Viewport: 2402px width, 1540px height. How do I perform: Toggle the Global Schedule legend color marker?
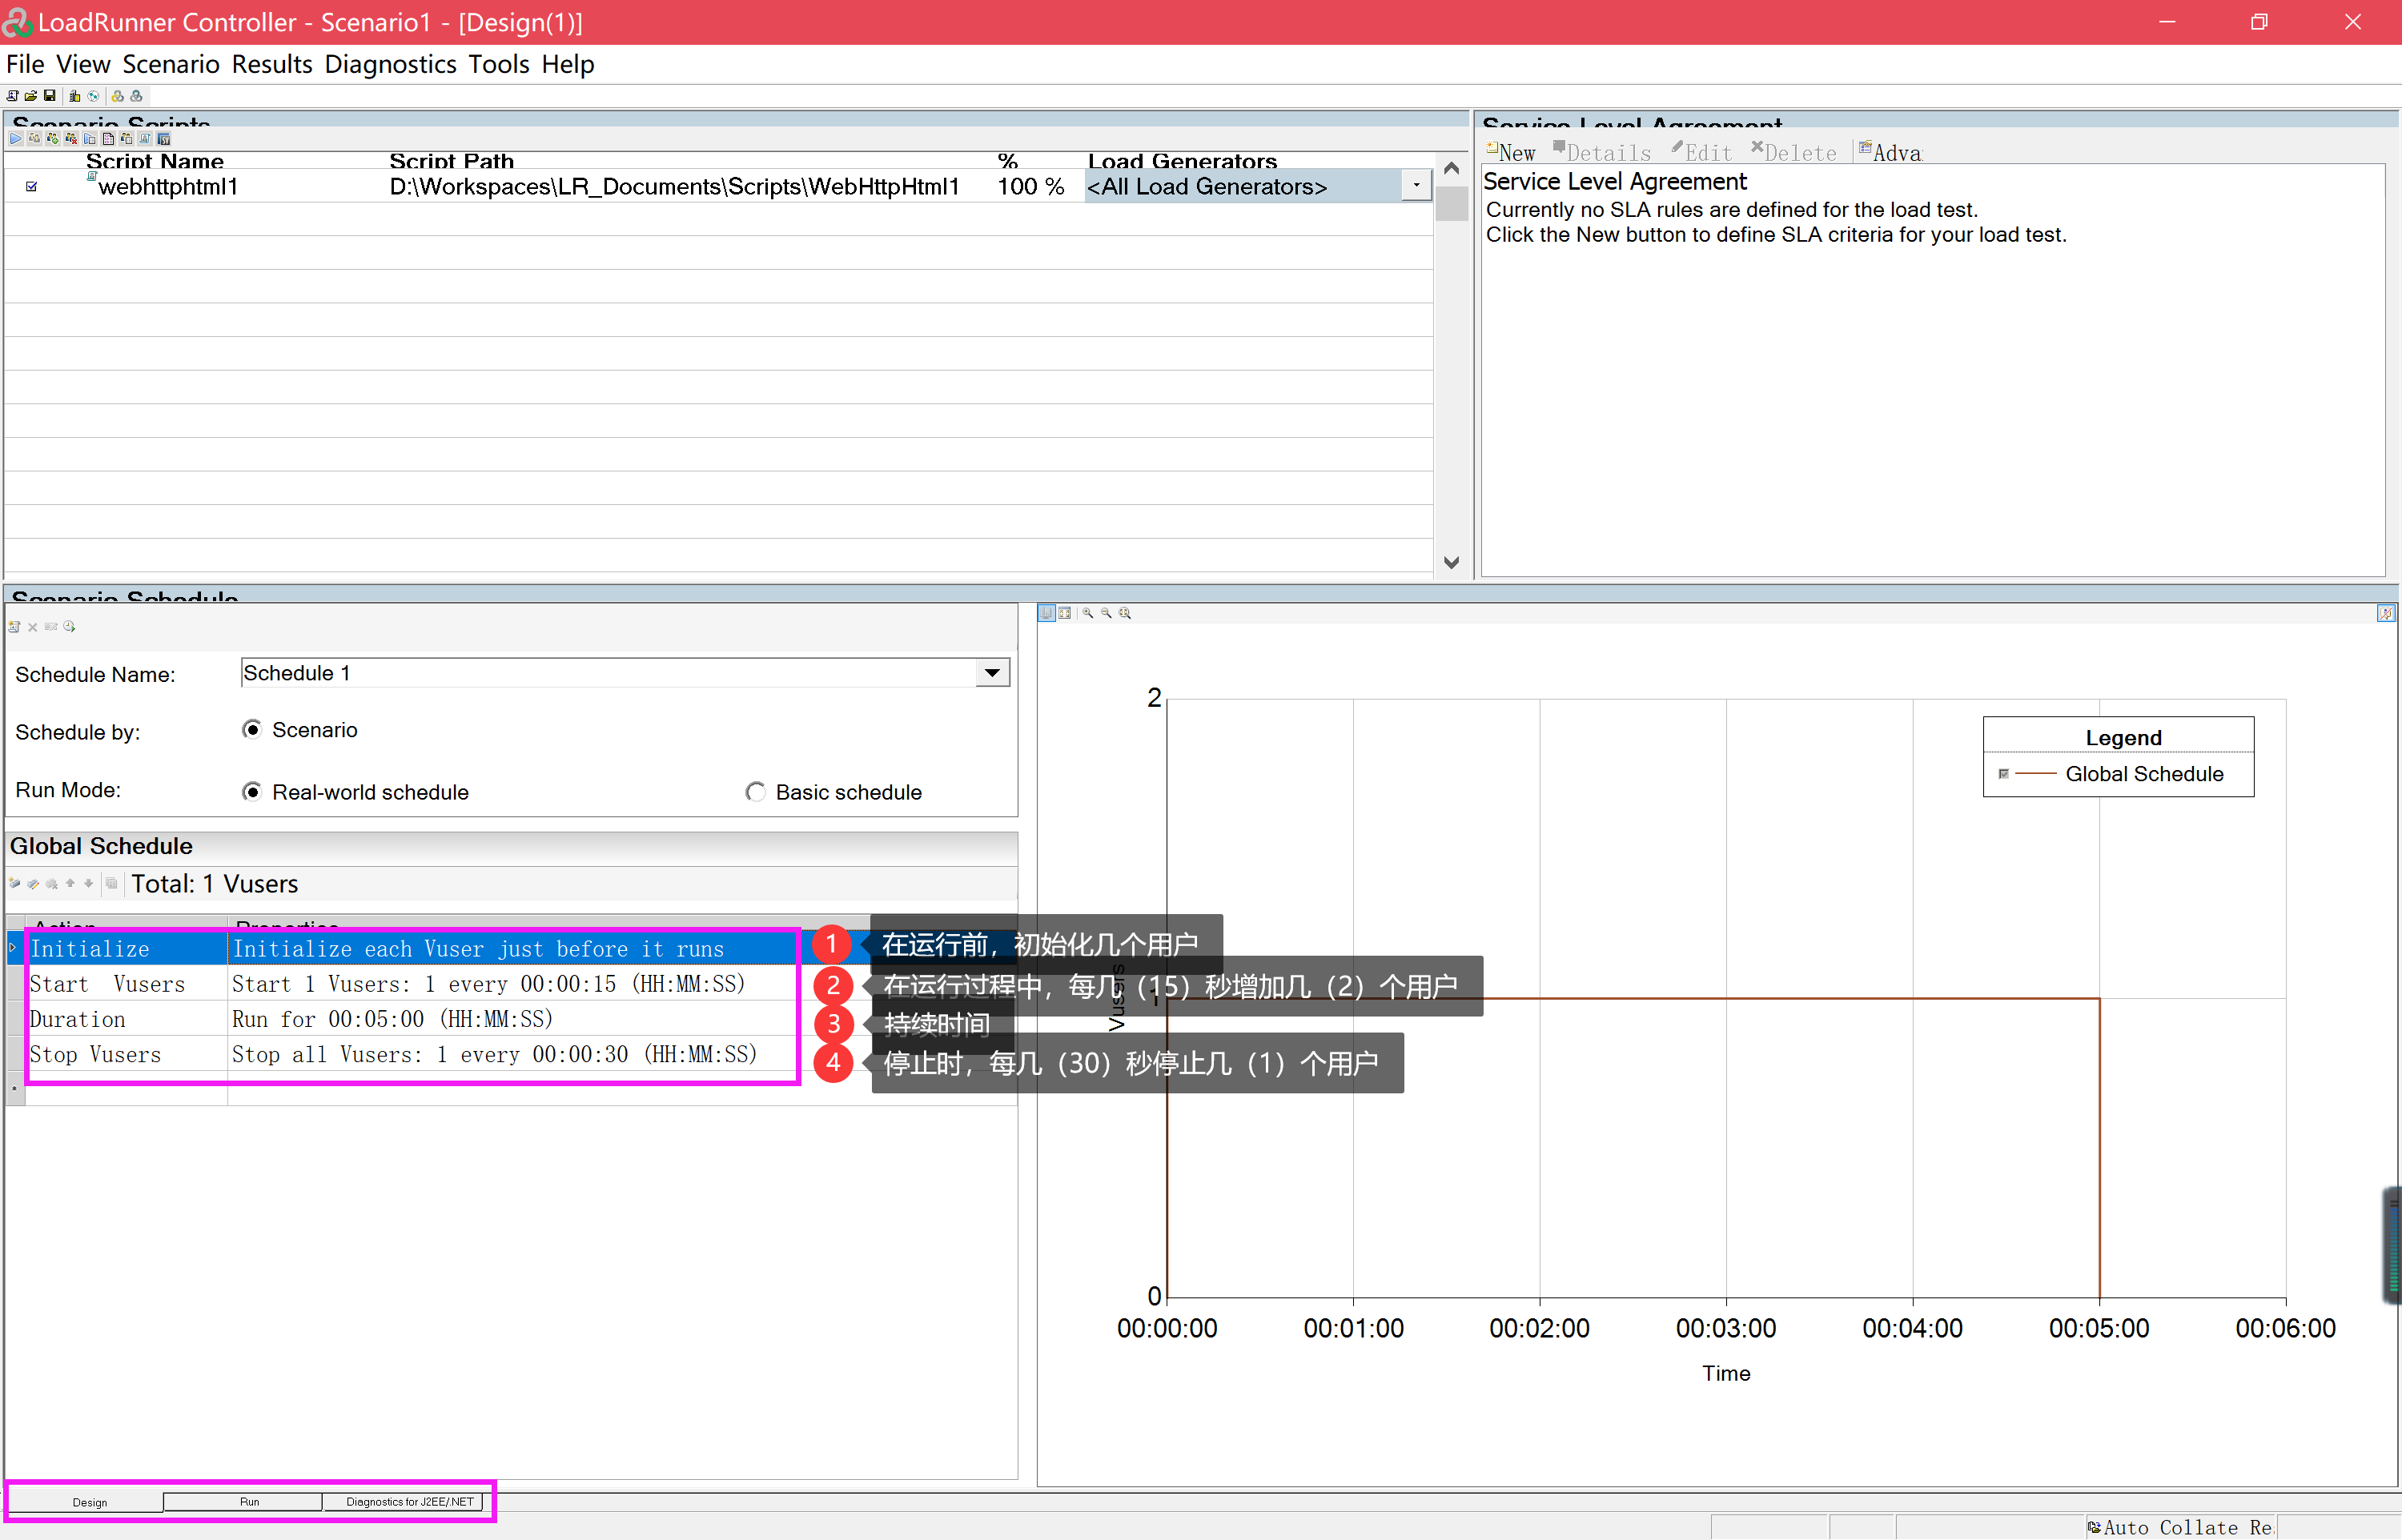pyautogui.click(x=2003, y=774)
